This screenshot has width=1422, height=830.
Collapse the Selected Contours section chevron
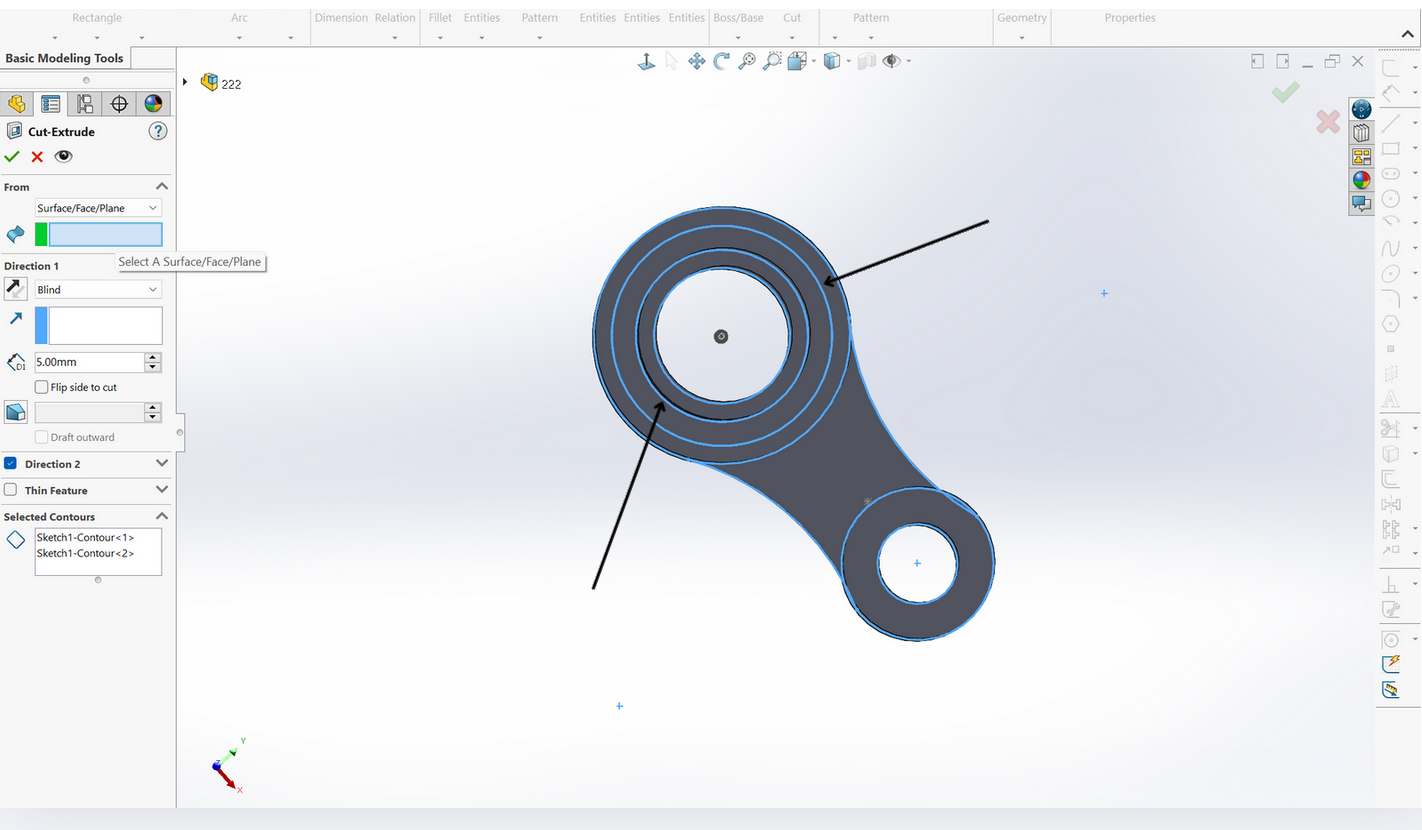[162, 516]
